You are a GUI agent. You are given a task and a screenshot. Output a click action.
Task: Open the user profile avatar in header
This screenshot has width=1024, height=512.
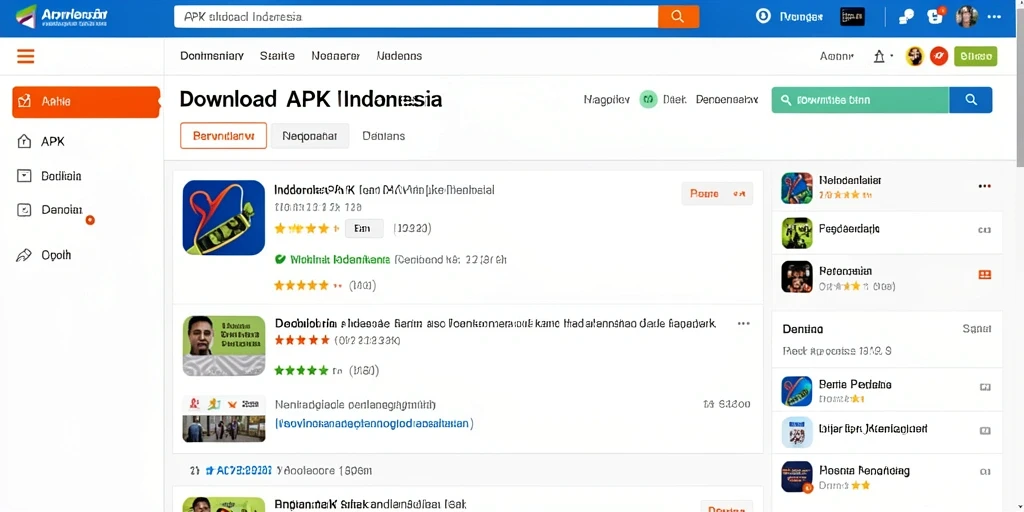(967, 17)
